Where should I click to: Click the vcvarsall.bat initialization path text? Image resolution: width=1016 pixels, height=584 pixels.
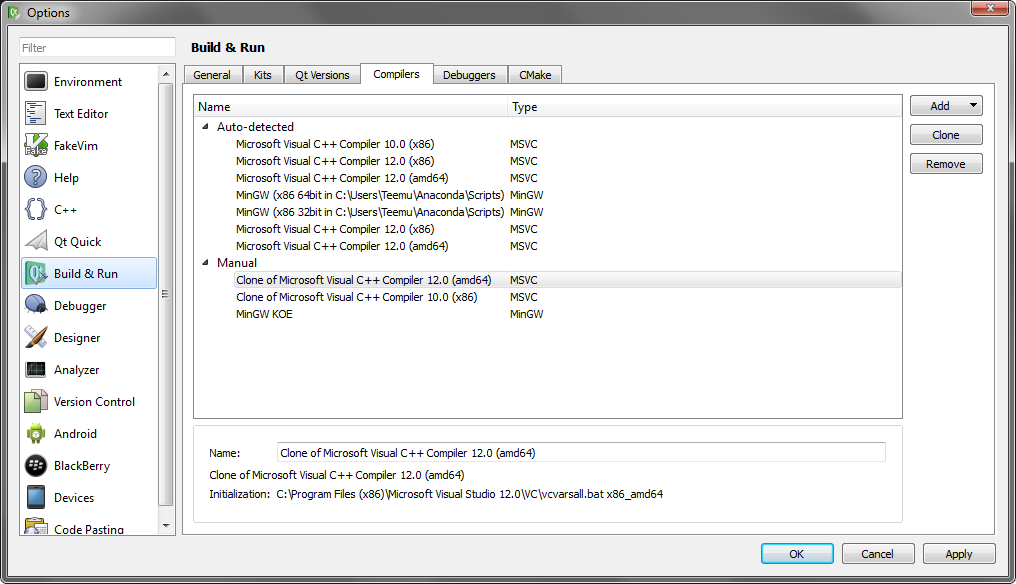(470, 494)
